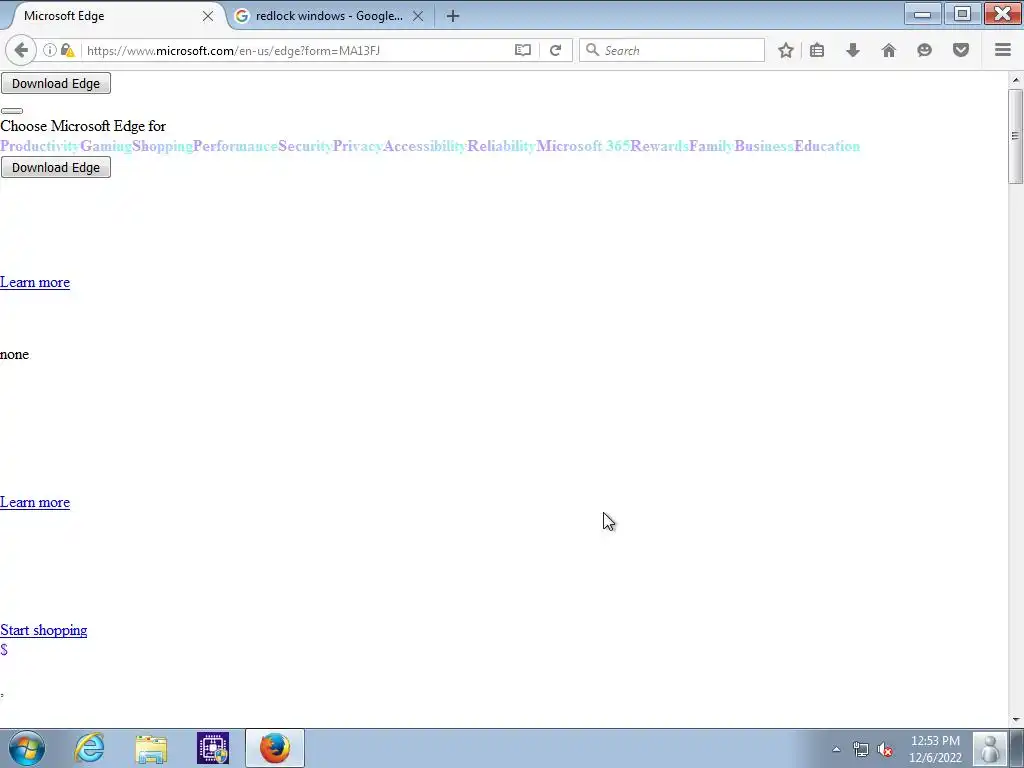The width and height of the screenshot is (1024, 768).
Task: Open the first Learn more link
Action: click(35, 282)
